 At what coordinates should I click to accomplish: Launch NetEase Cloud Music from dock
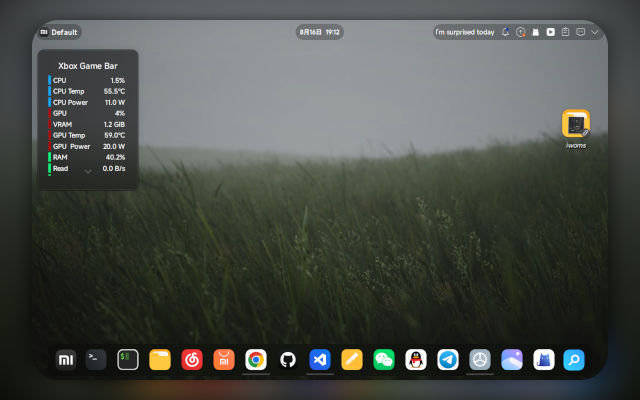pyautogui.click(x=192, y=360)
